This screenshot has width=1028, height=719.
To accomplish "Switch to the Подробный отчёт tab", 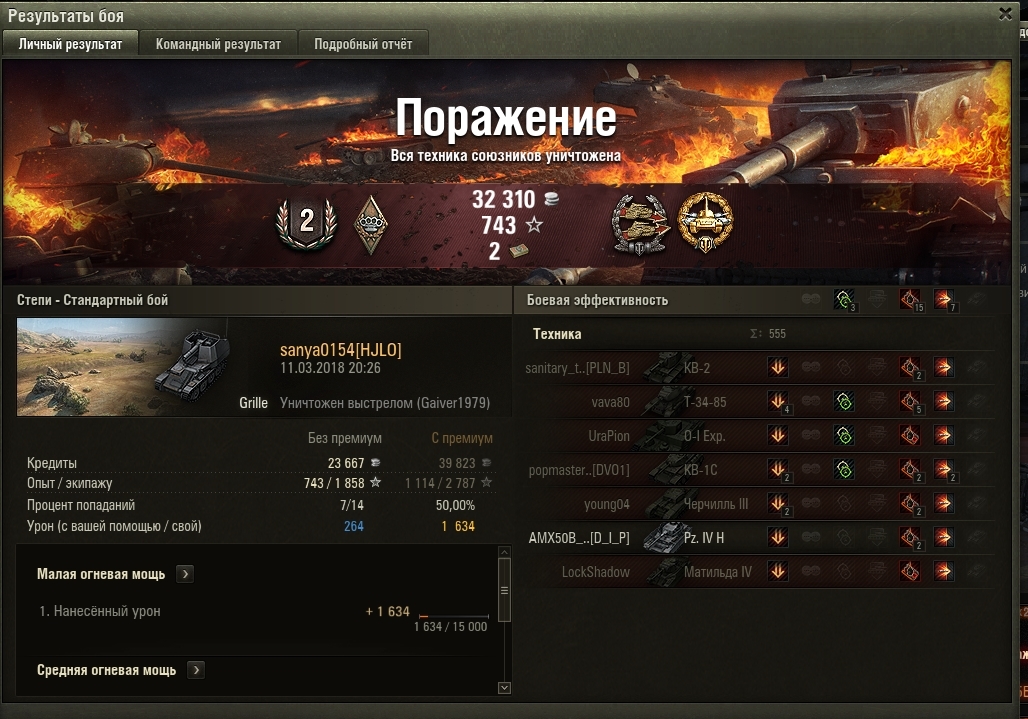I will (363, 44).
